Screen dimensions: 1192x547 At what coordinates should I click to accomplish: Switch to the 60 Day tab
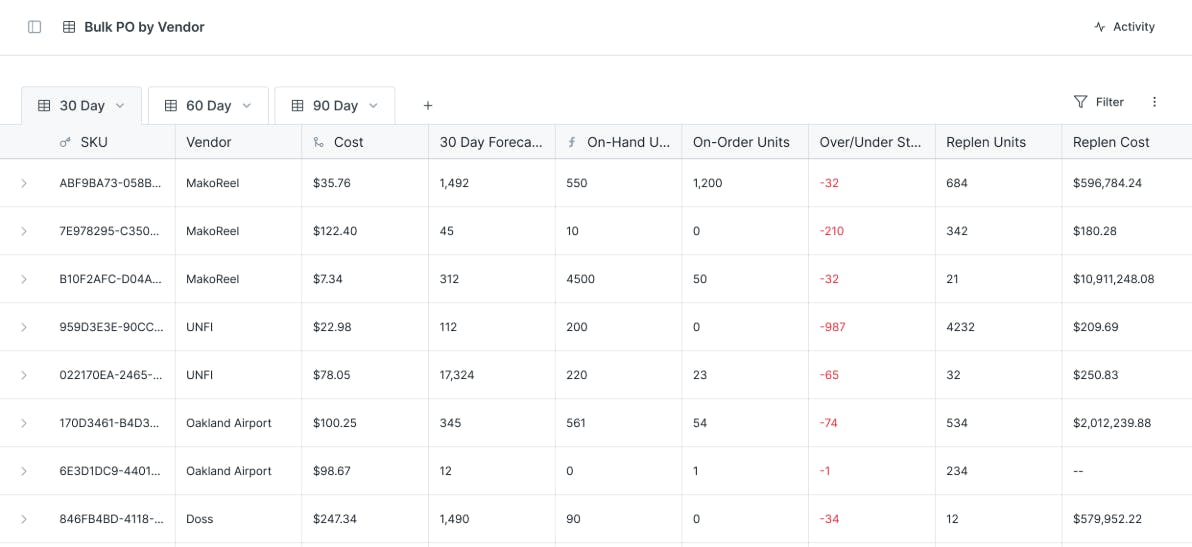(208, 105)
